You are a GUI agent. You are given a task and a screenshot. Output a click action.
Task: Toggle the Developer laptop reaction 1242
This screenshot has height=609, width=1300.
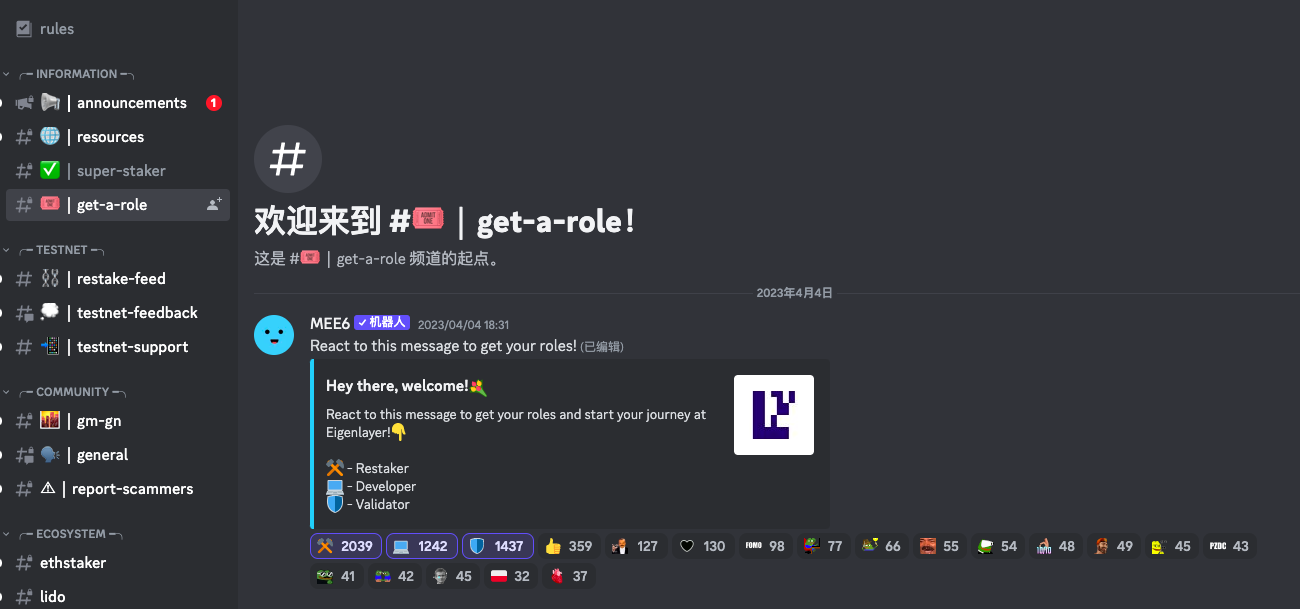tap(422, 546)
